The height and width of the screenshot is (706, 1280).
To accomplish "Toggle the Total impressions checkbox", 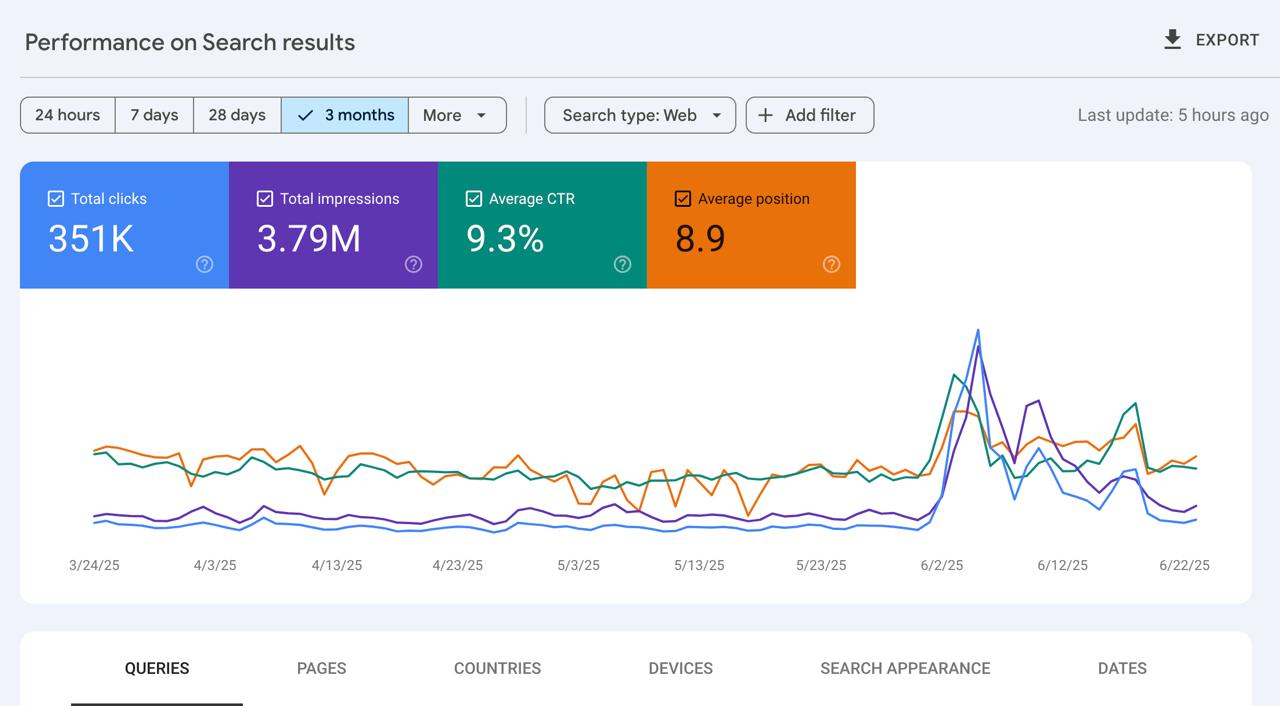I will tap(265, 199).
